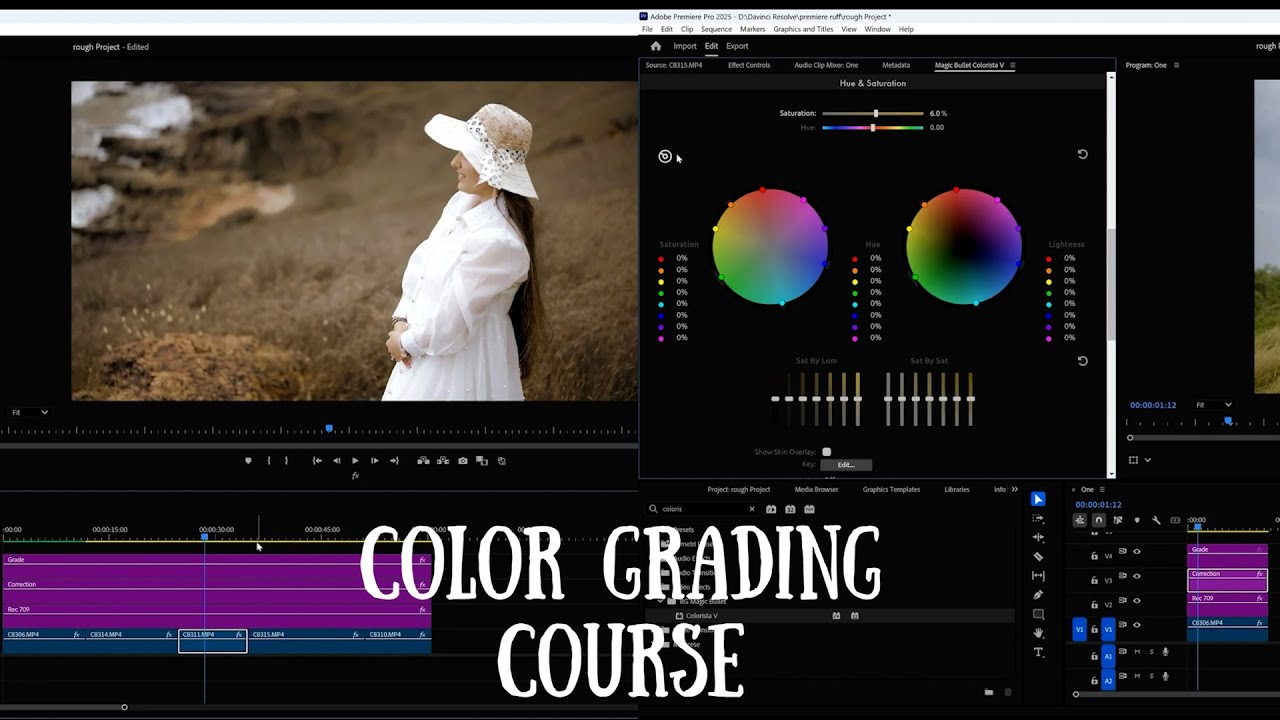1280x720 pixels.
Task: Click timeline wrench settings icon
Action: (x=1156, y=520)
